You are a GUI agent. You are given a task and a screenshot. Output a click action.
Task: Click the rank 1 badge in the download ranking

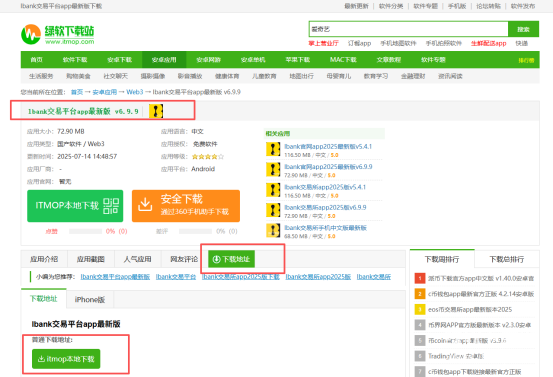click(x=420, y=278)
